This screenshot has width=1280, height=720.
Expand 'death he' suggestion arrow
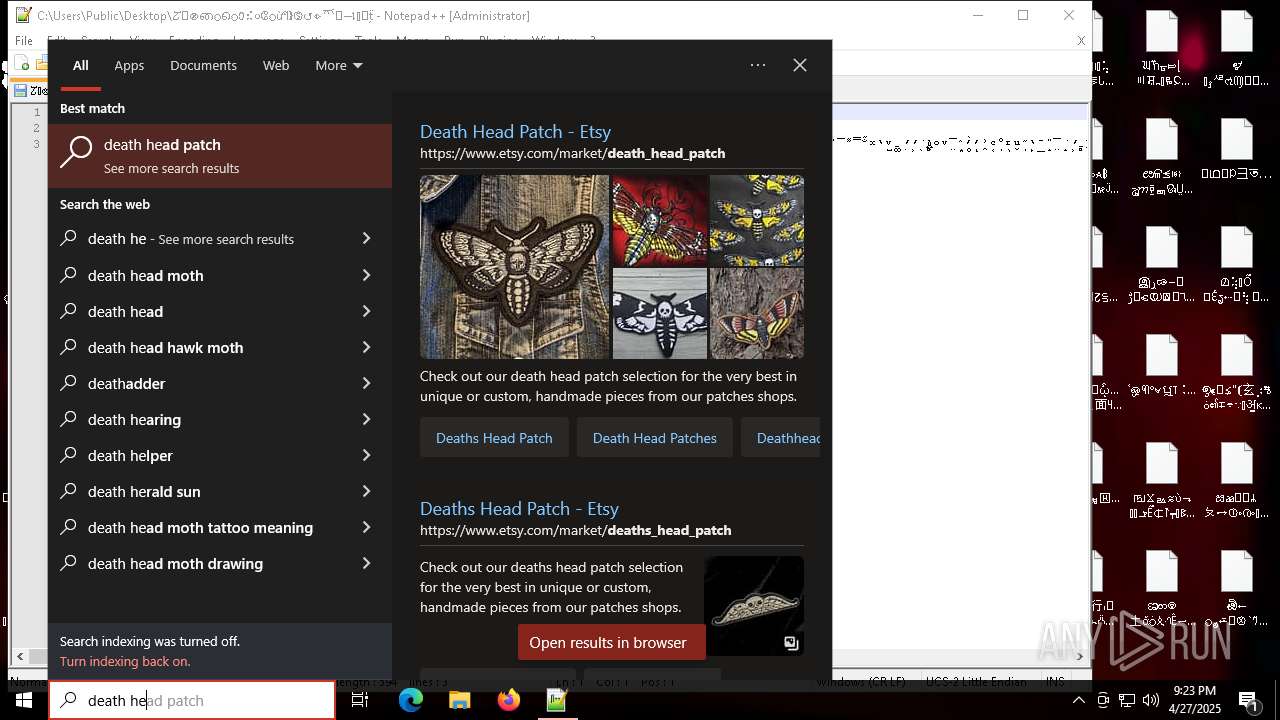tap(366, 239)
